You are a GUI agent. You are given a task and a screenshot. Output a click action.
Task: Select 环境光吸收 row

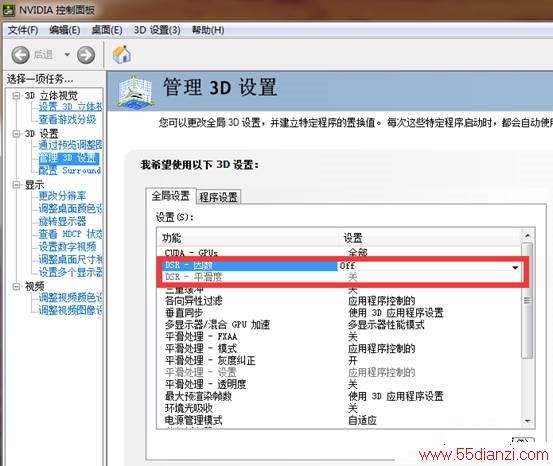coord(340,408)
